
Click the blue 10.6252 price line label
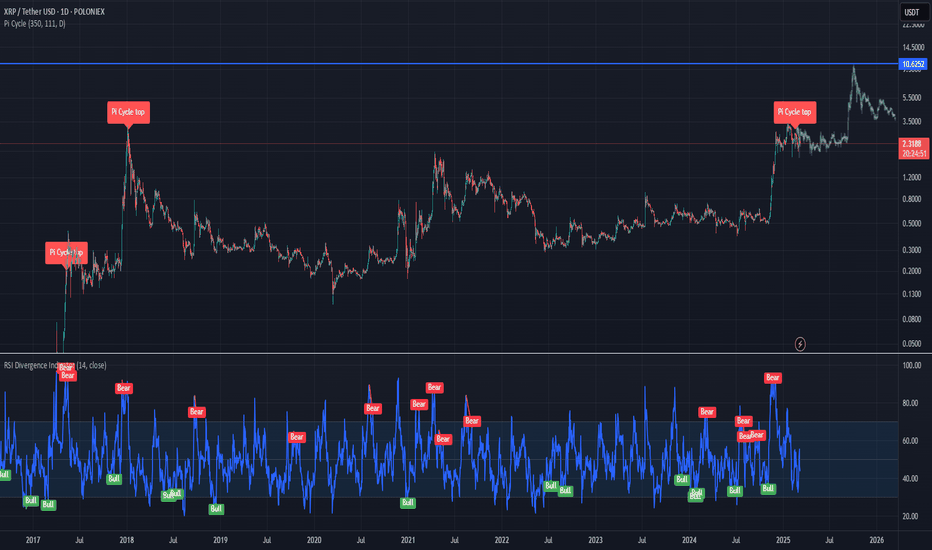click(x=913, y=64)
